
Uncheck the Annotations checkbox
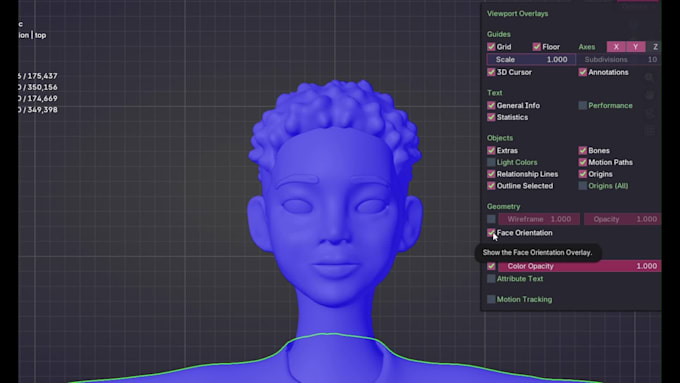point(582,72)
